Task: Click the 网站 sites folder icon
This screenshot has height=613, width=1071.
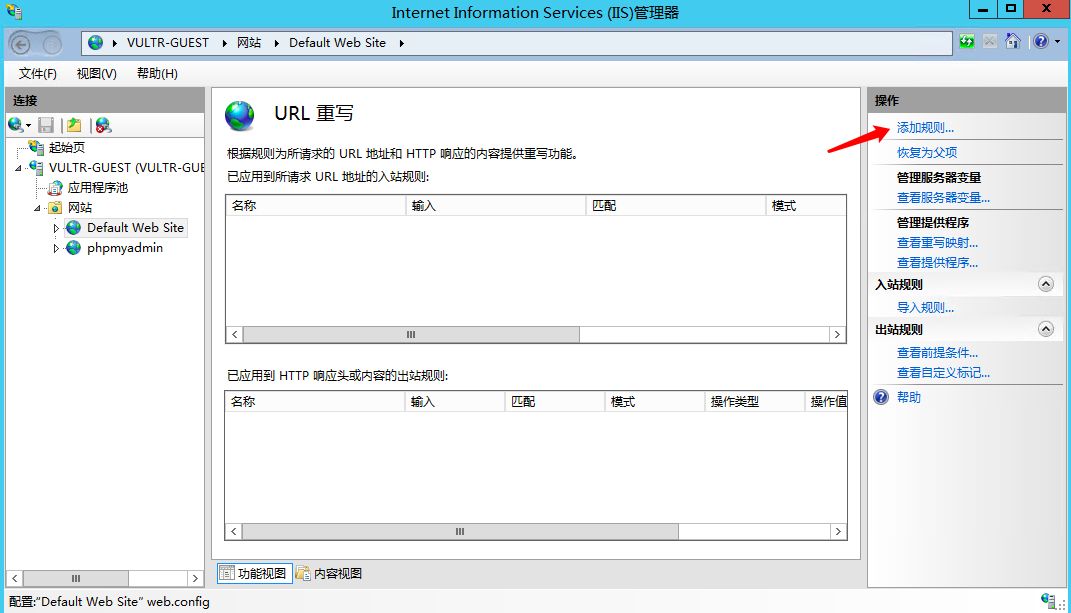Action: (55, 208)
